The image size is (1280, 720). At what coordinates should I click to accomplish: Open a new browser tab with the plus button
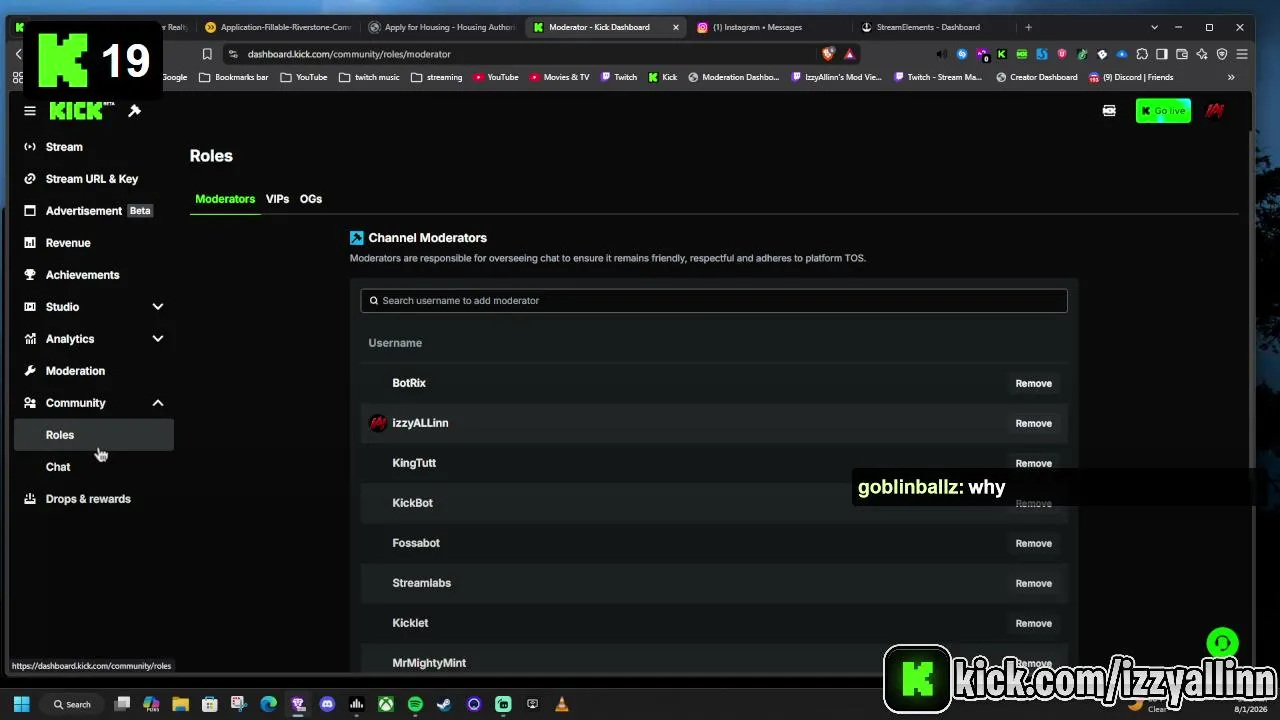click(x=1028, y=27)
